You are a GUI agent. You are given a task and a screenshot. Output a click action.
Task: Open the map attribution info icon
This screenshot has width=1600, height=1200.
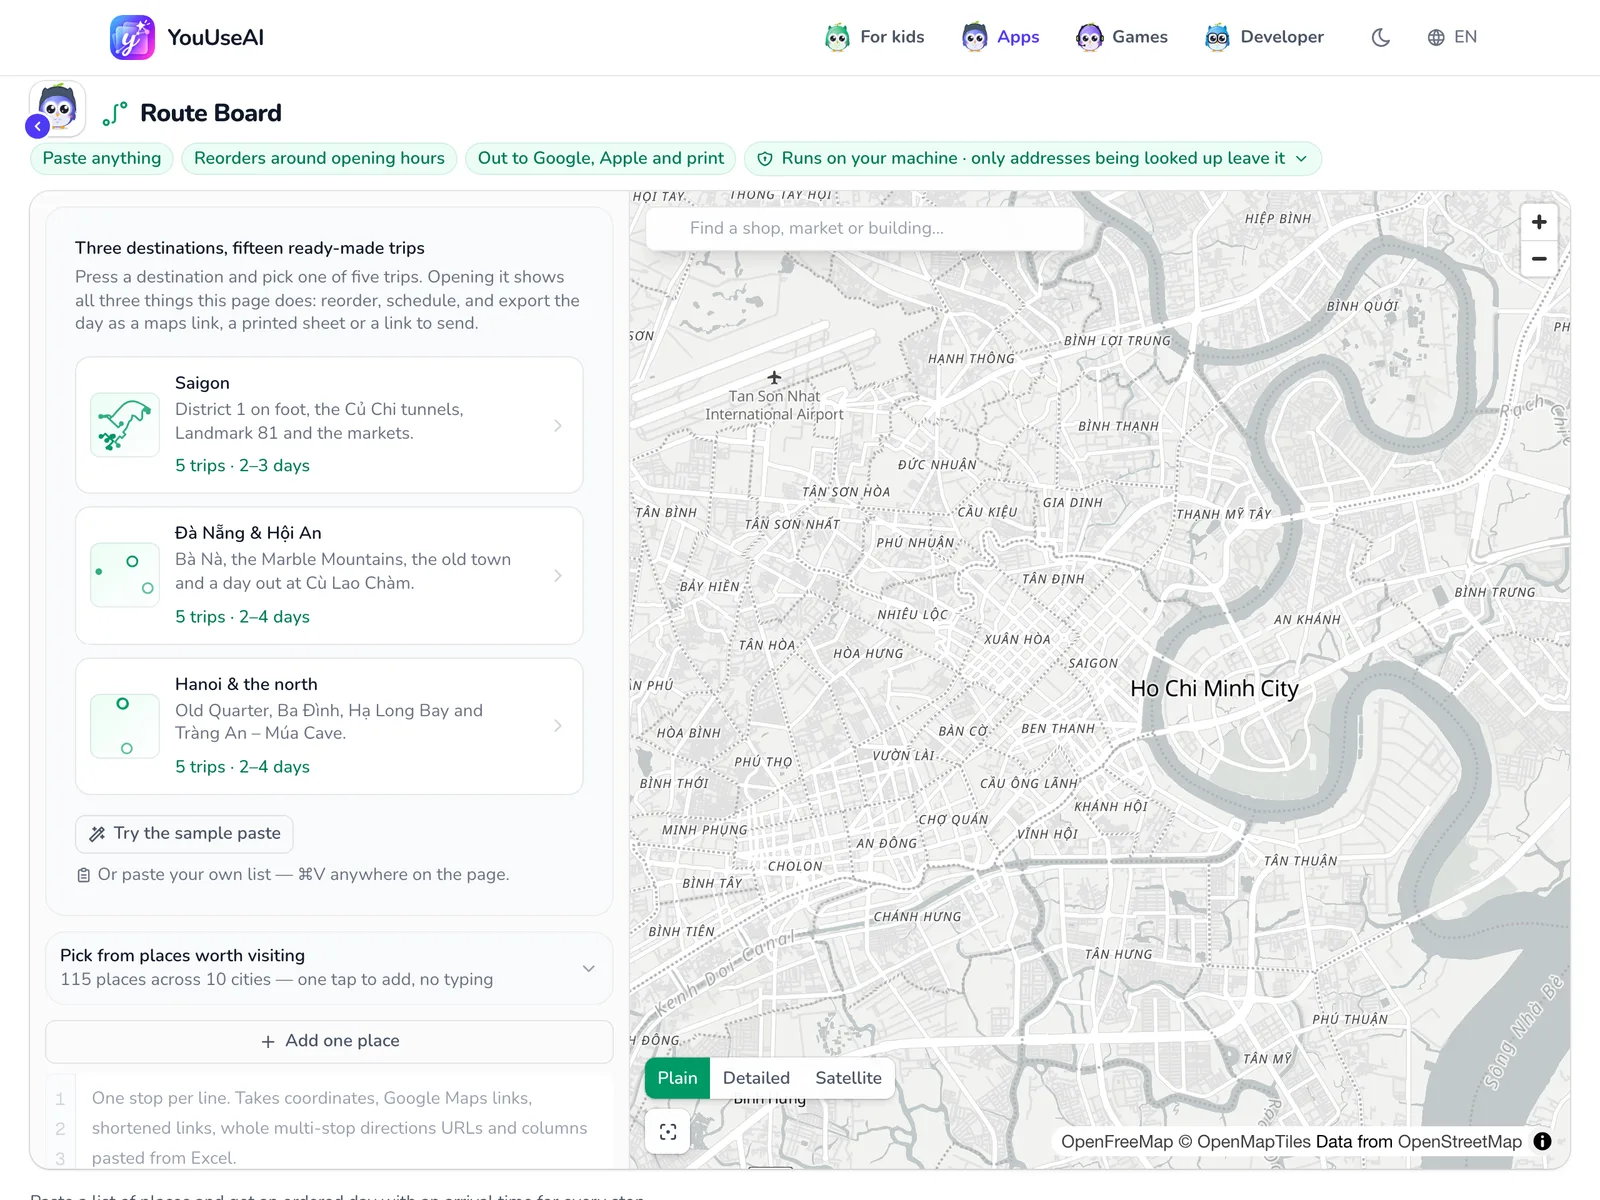pos(1542,1141)
